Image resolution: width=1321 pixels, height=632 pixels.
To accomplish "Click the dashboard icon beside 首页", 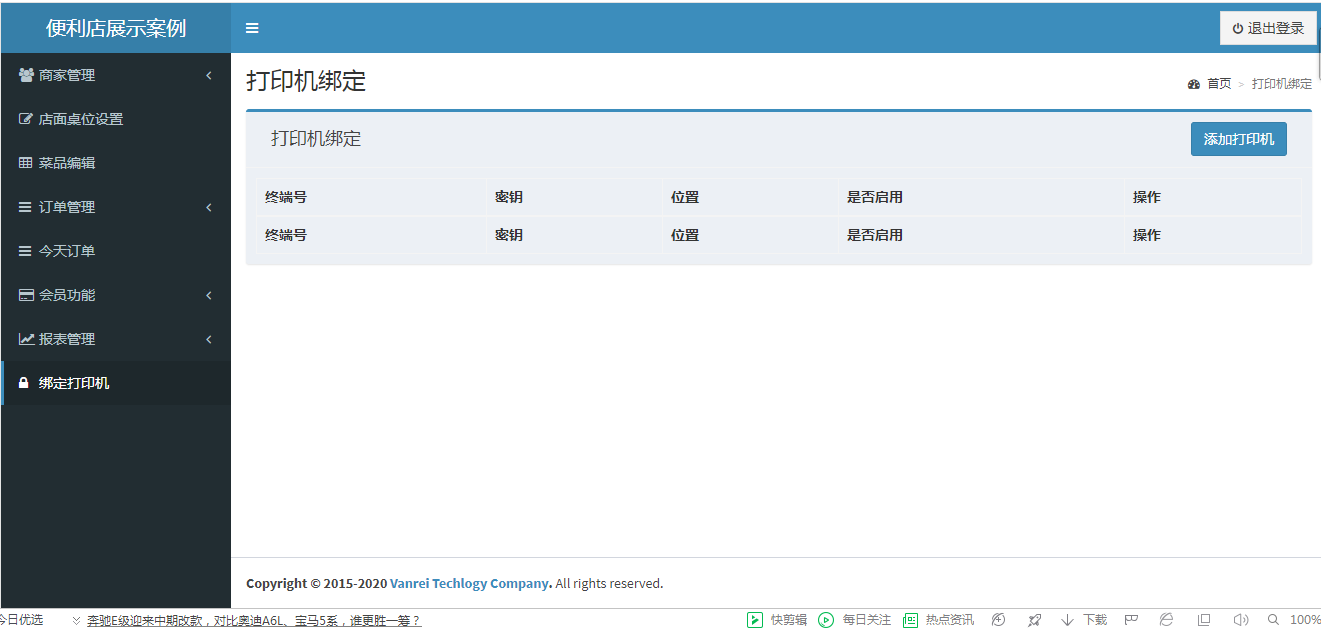I will [1194, 84].
